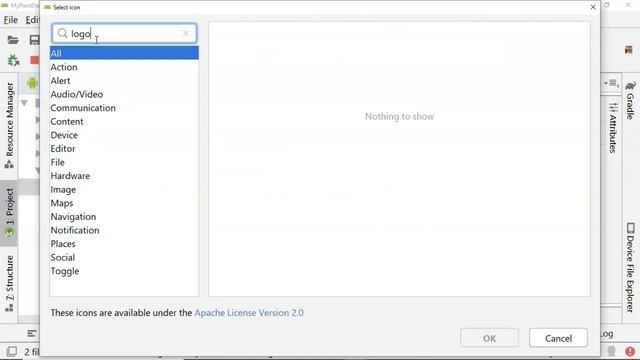Clear the icon search text
The height and width of the screenshot is (360, 640).
[x=186, y=33]
